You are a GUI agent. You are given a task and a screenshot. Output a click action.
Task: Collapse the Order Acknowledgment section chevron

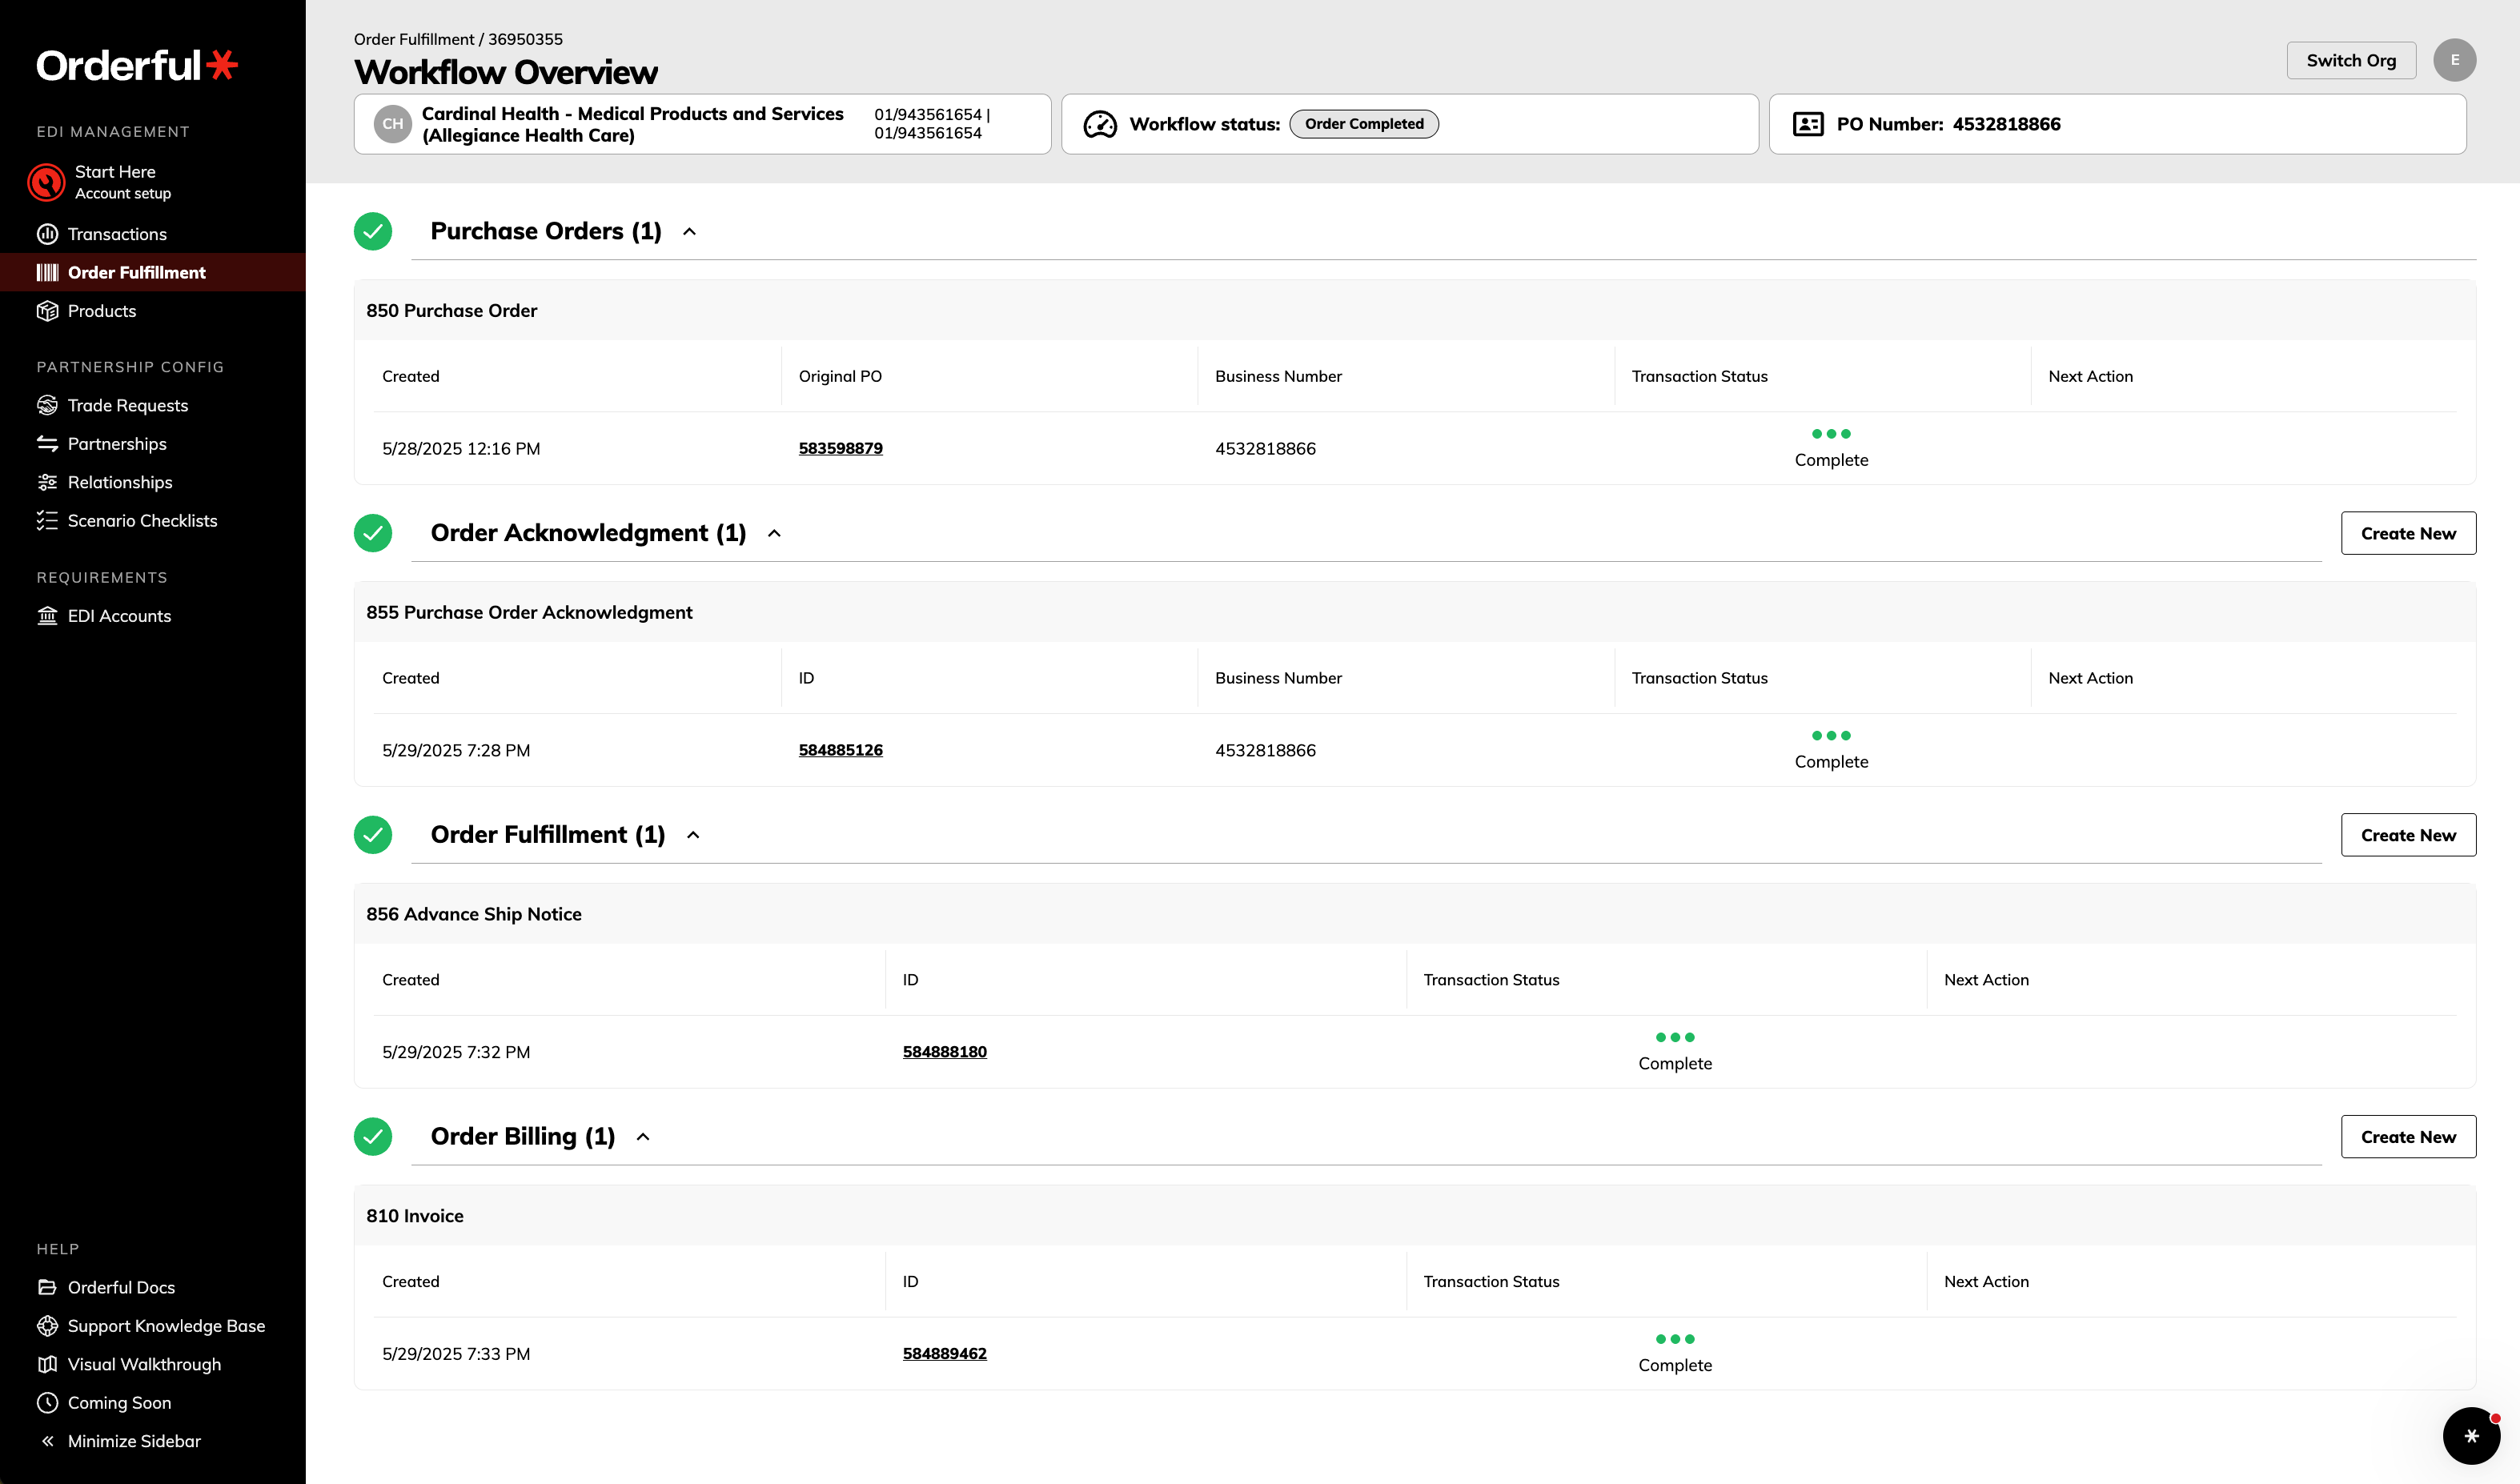point(774,534)
